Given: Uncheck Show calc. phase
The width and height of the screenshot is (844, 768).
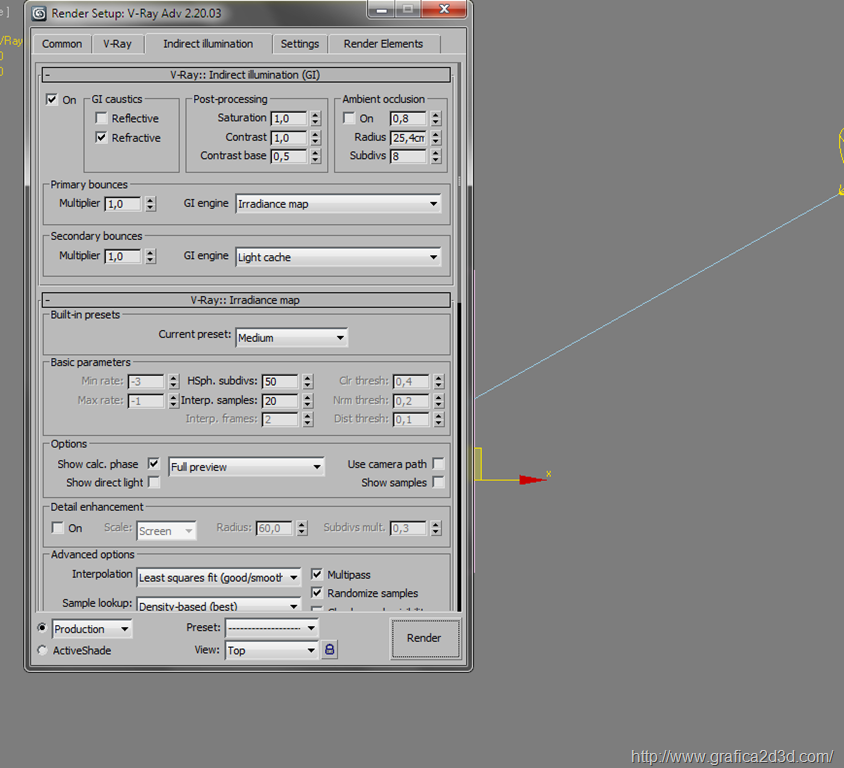Looking at the screenshot, I should coord(154,463).
